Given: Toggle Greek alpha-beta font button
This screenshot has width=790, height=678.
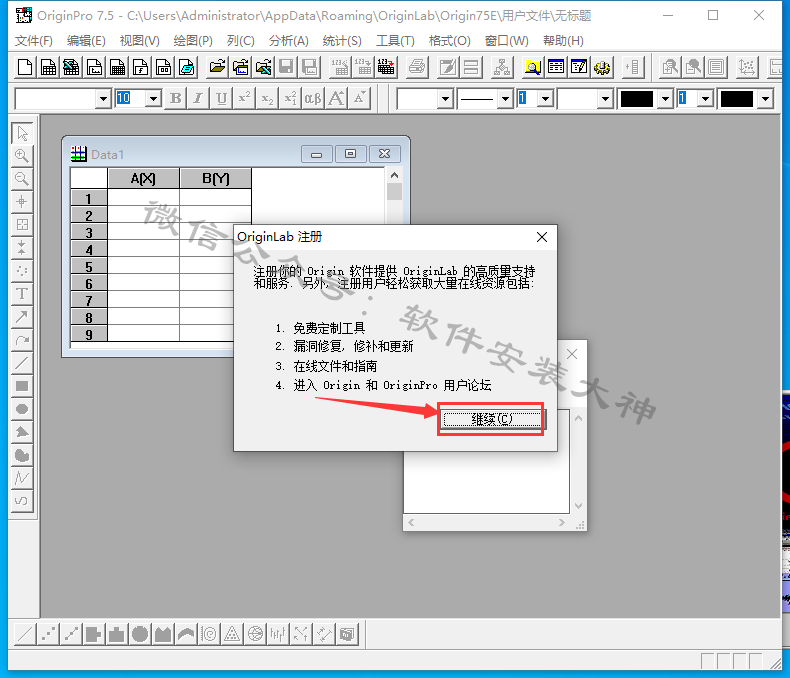Looking at the screenshot, I should tap(313, 98).
